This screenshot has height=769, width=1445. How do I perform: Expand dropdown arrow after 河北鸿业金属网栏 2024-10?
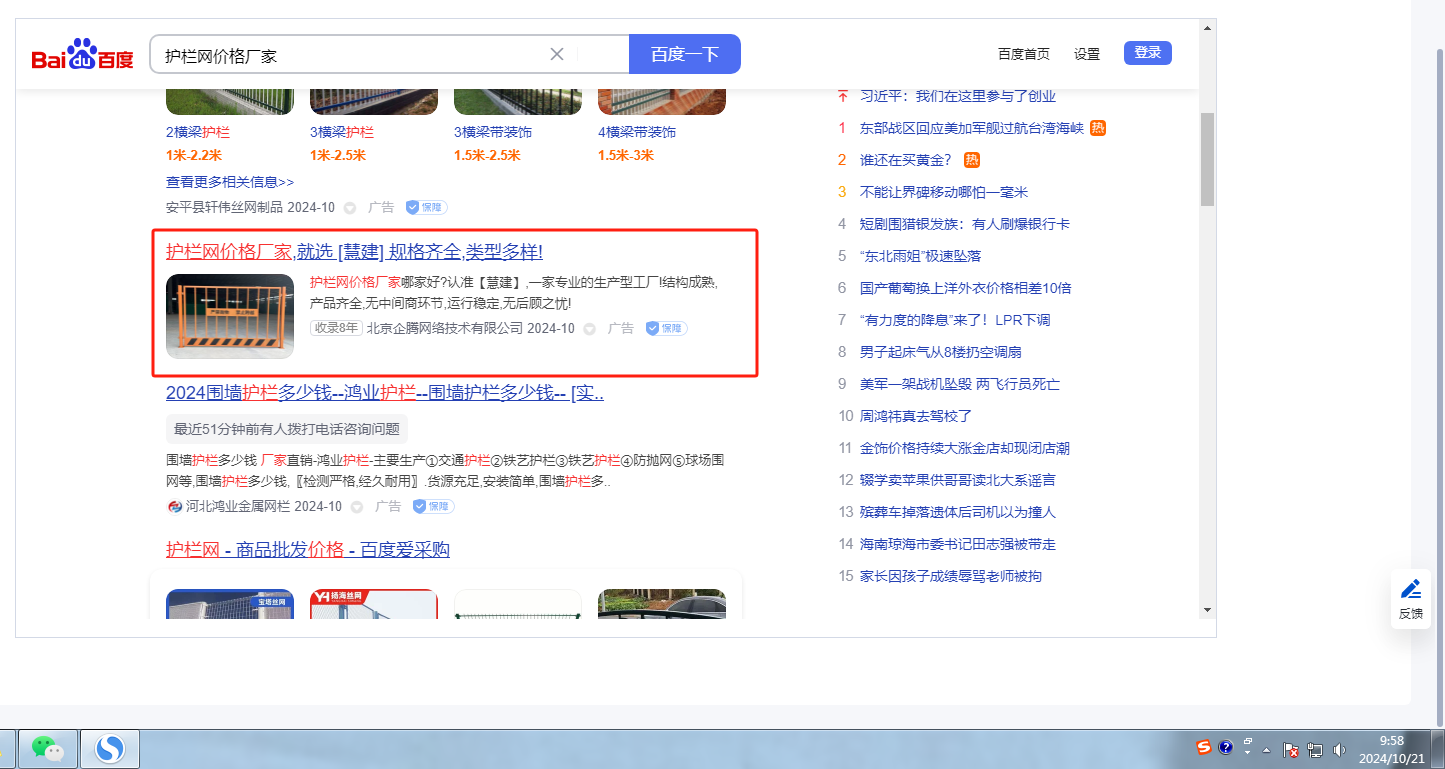point(357,507)
